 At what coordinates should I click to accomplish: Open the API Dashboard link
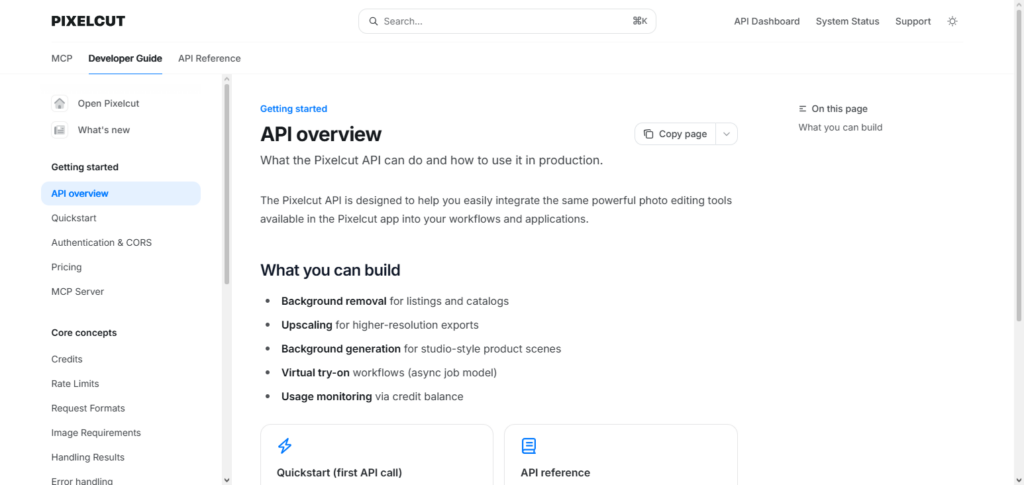pyautogui.click(x=767, y=21)
